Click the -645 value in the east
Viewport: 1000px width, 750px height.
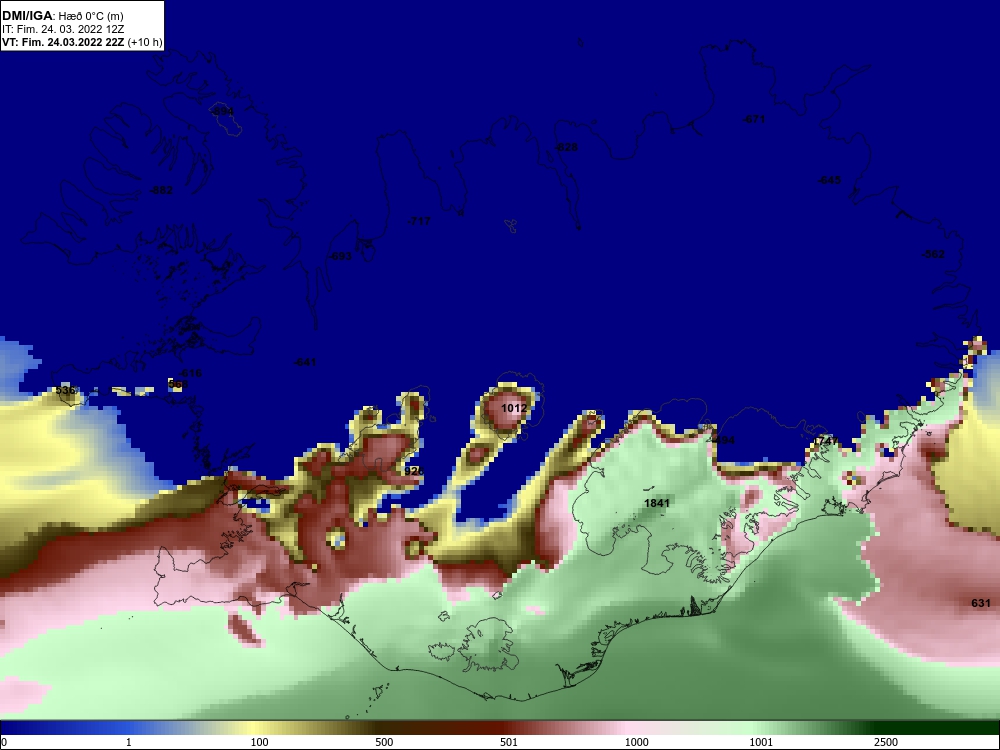click(x=829, y=180)
